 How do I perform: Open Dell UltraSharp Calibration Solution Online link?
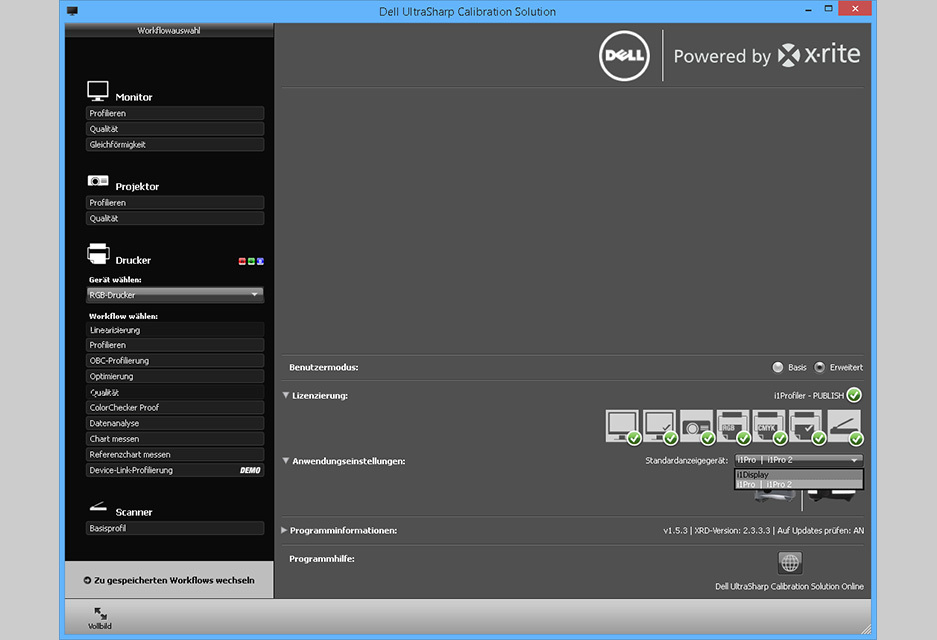[x=789, y=586]
